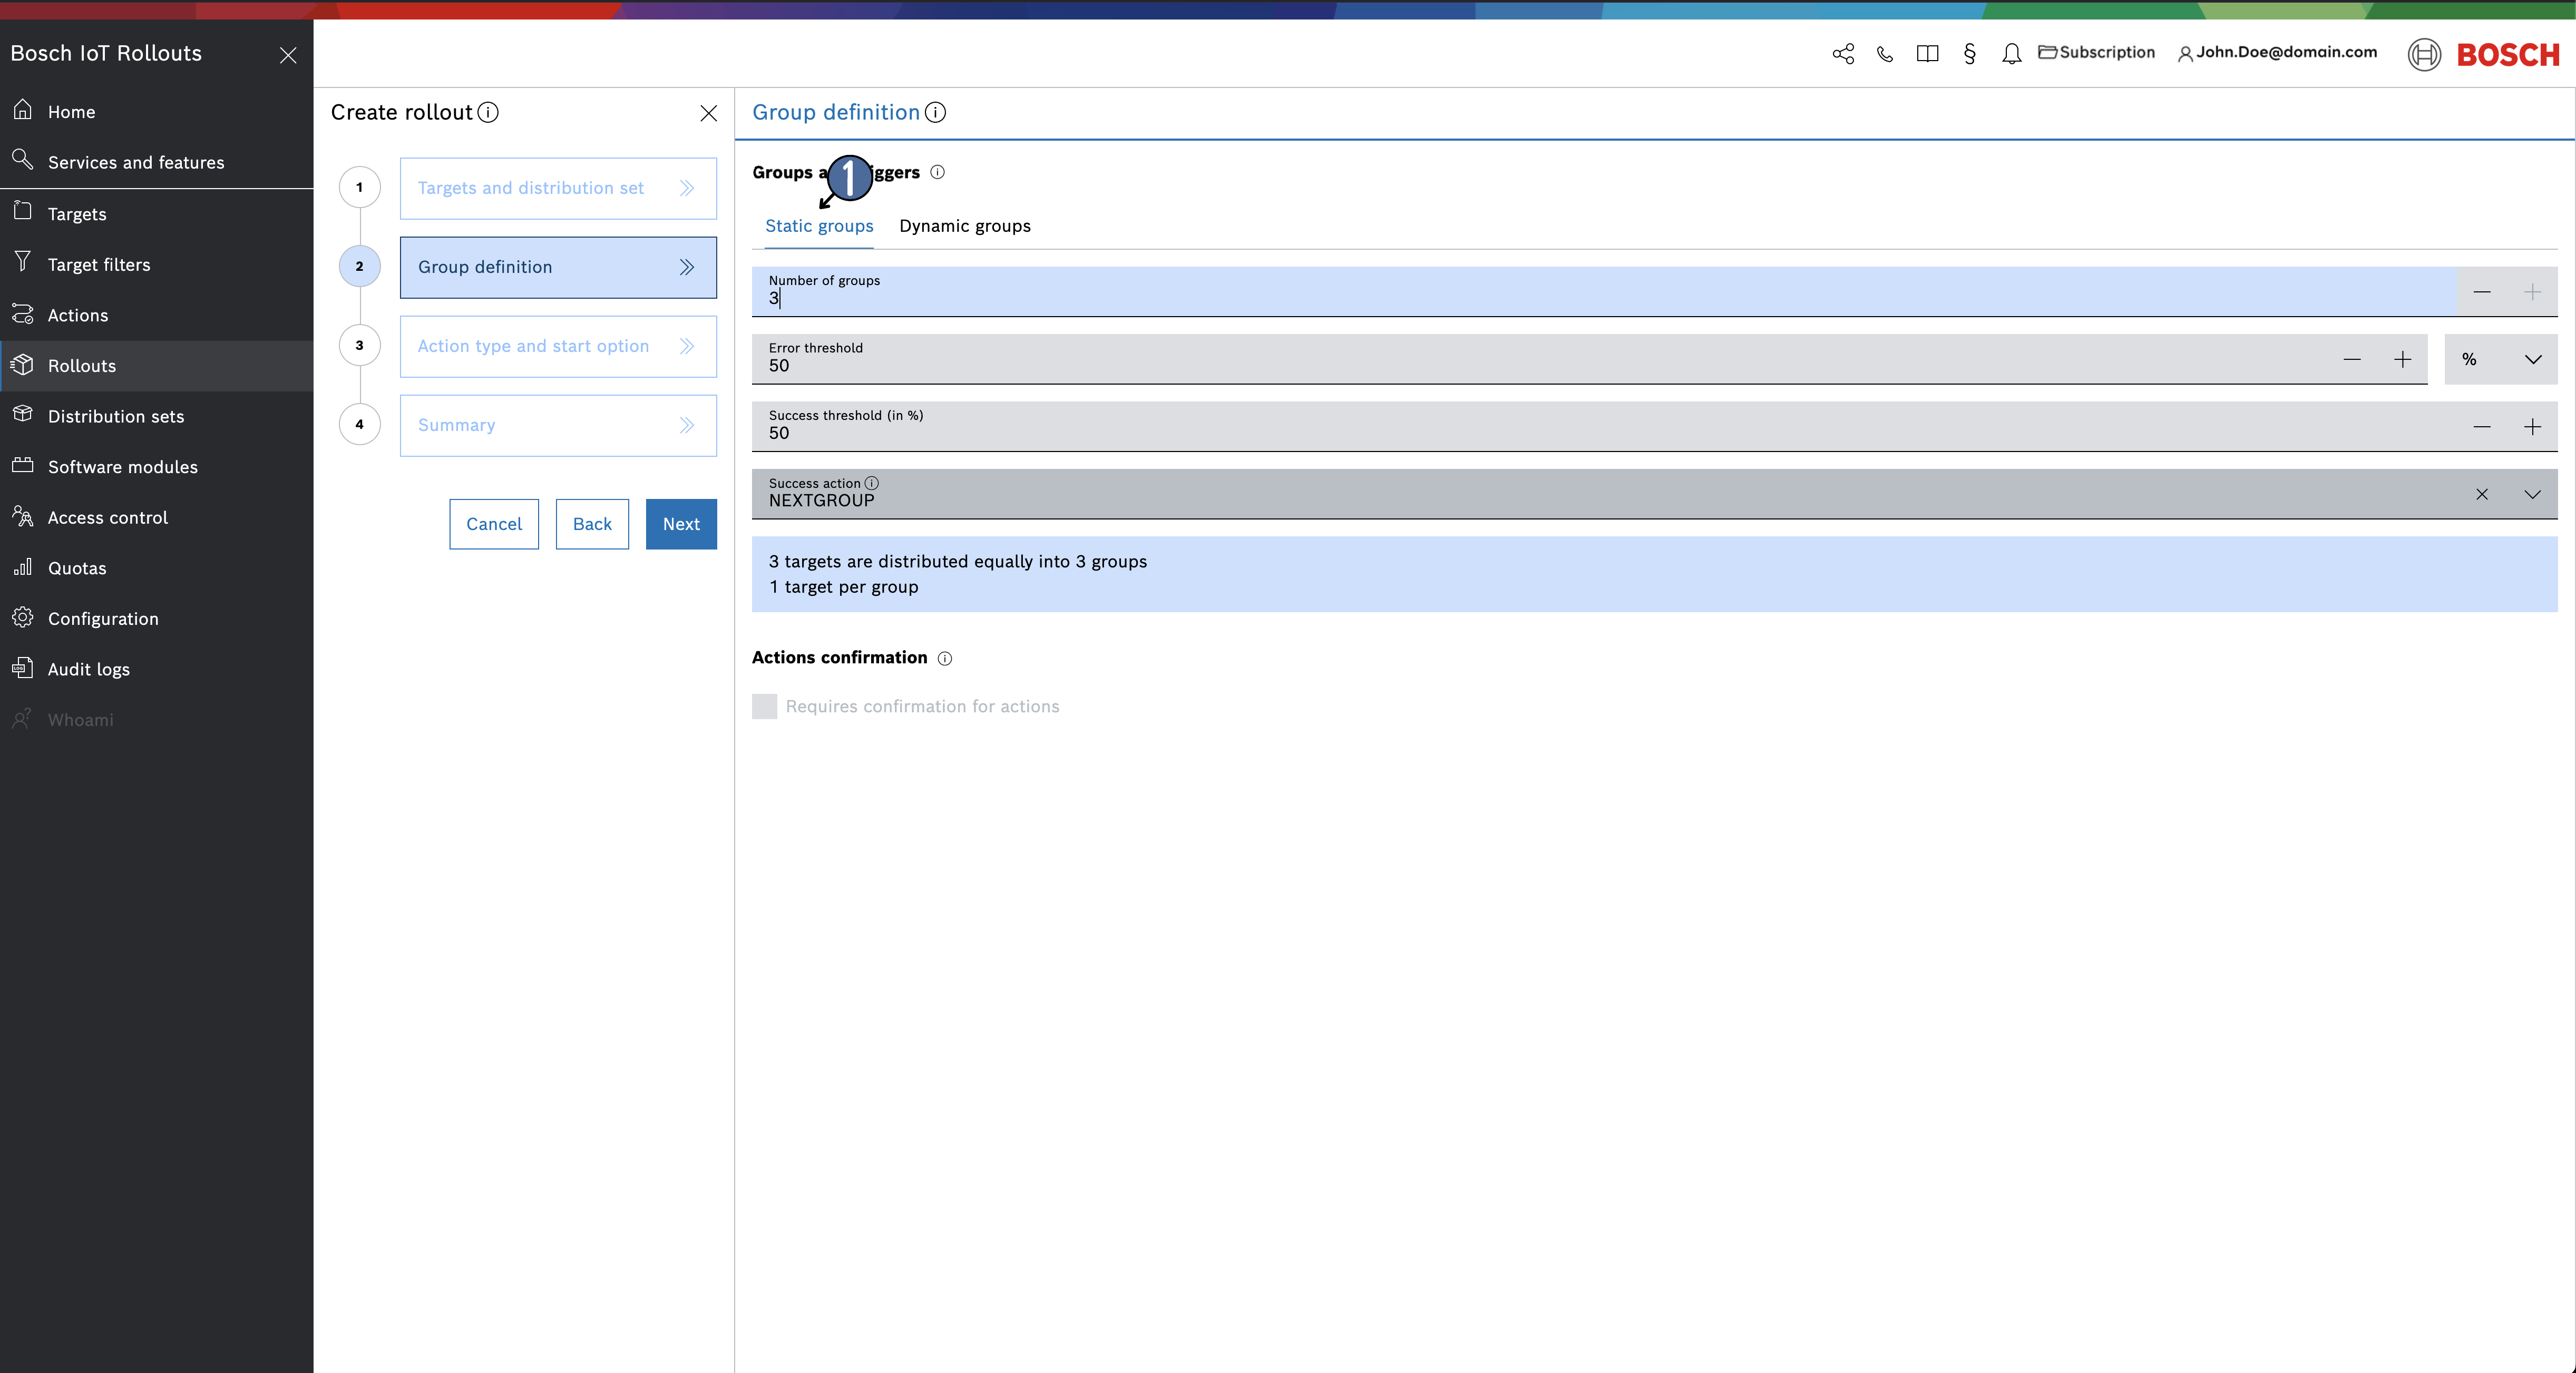
Task: Click step number 3 circle
Action: click(359, 345)
